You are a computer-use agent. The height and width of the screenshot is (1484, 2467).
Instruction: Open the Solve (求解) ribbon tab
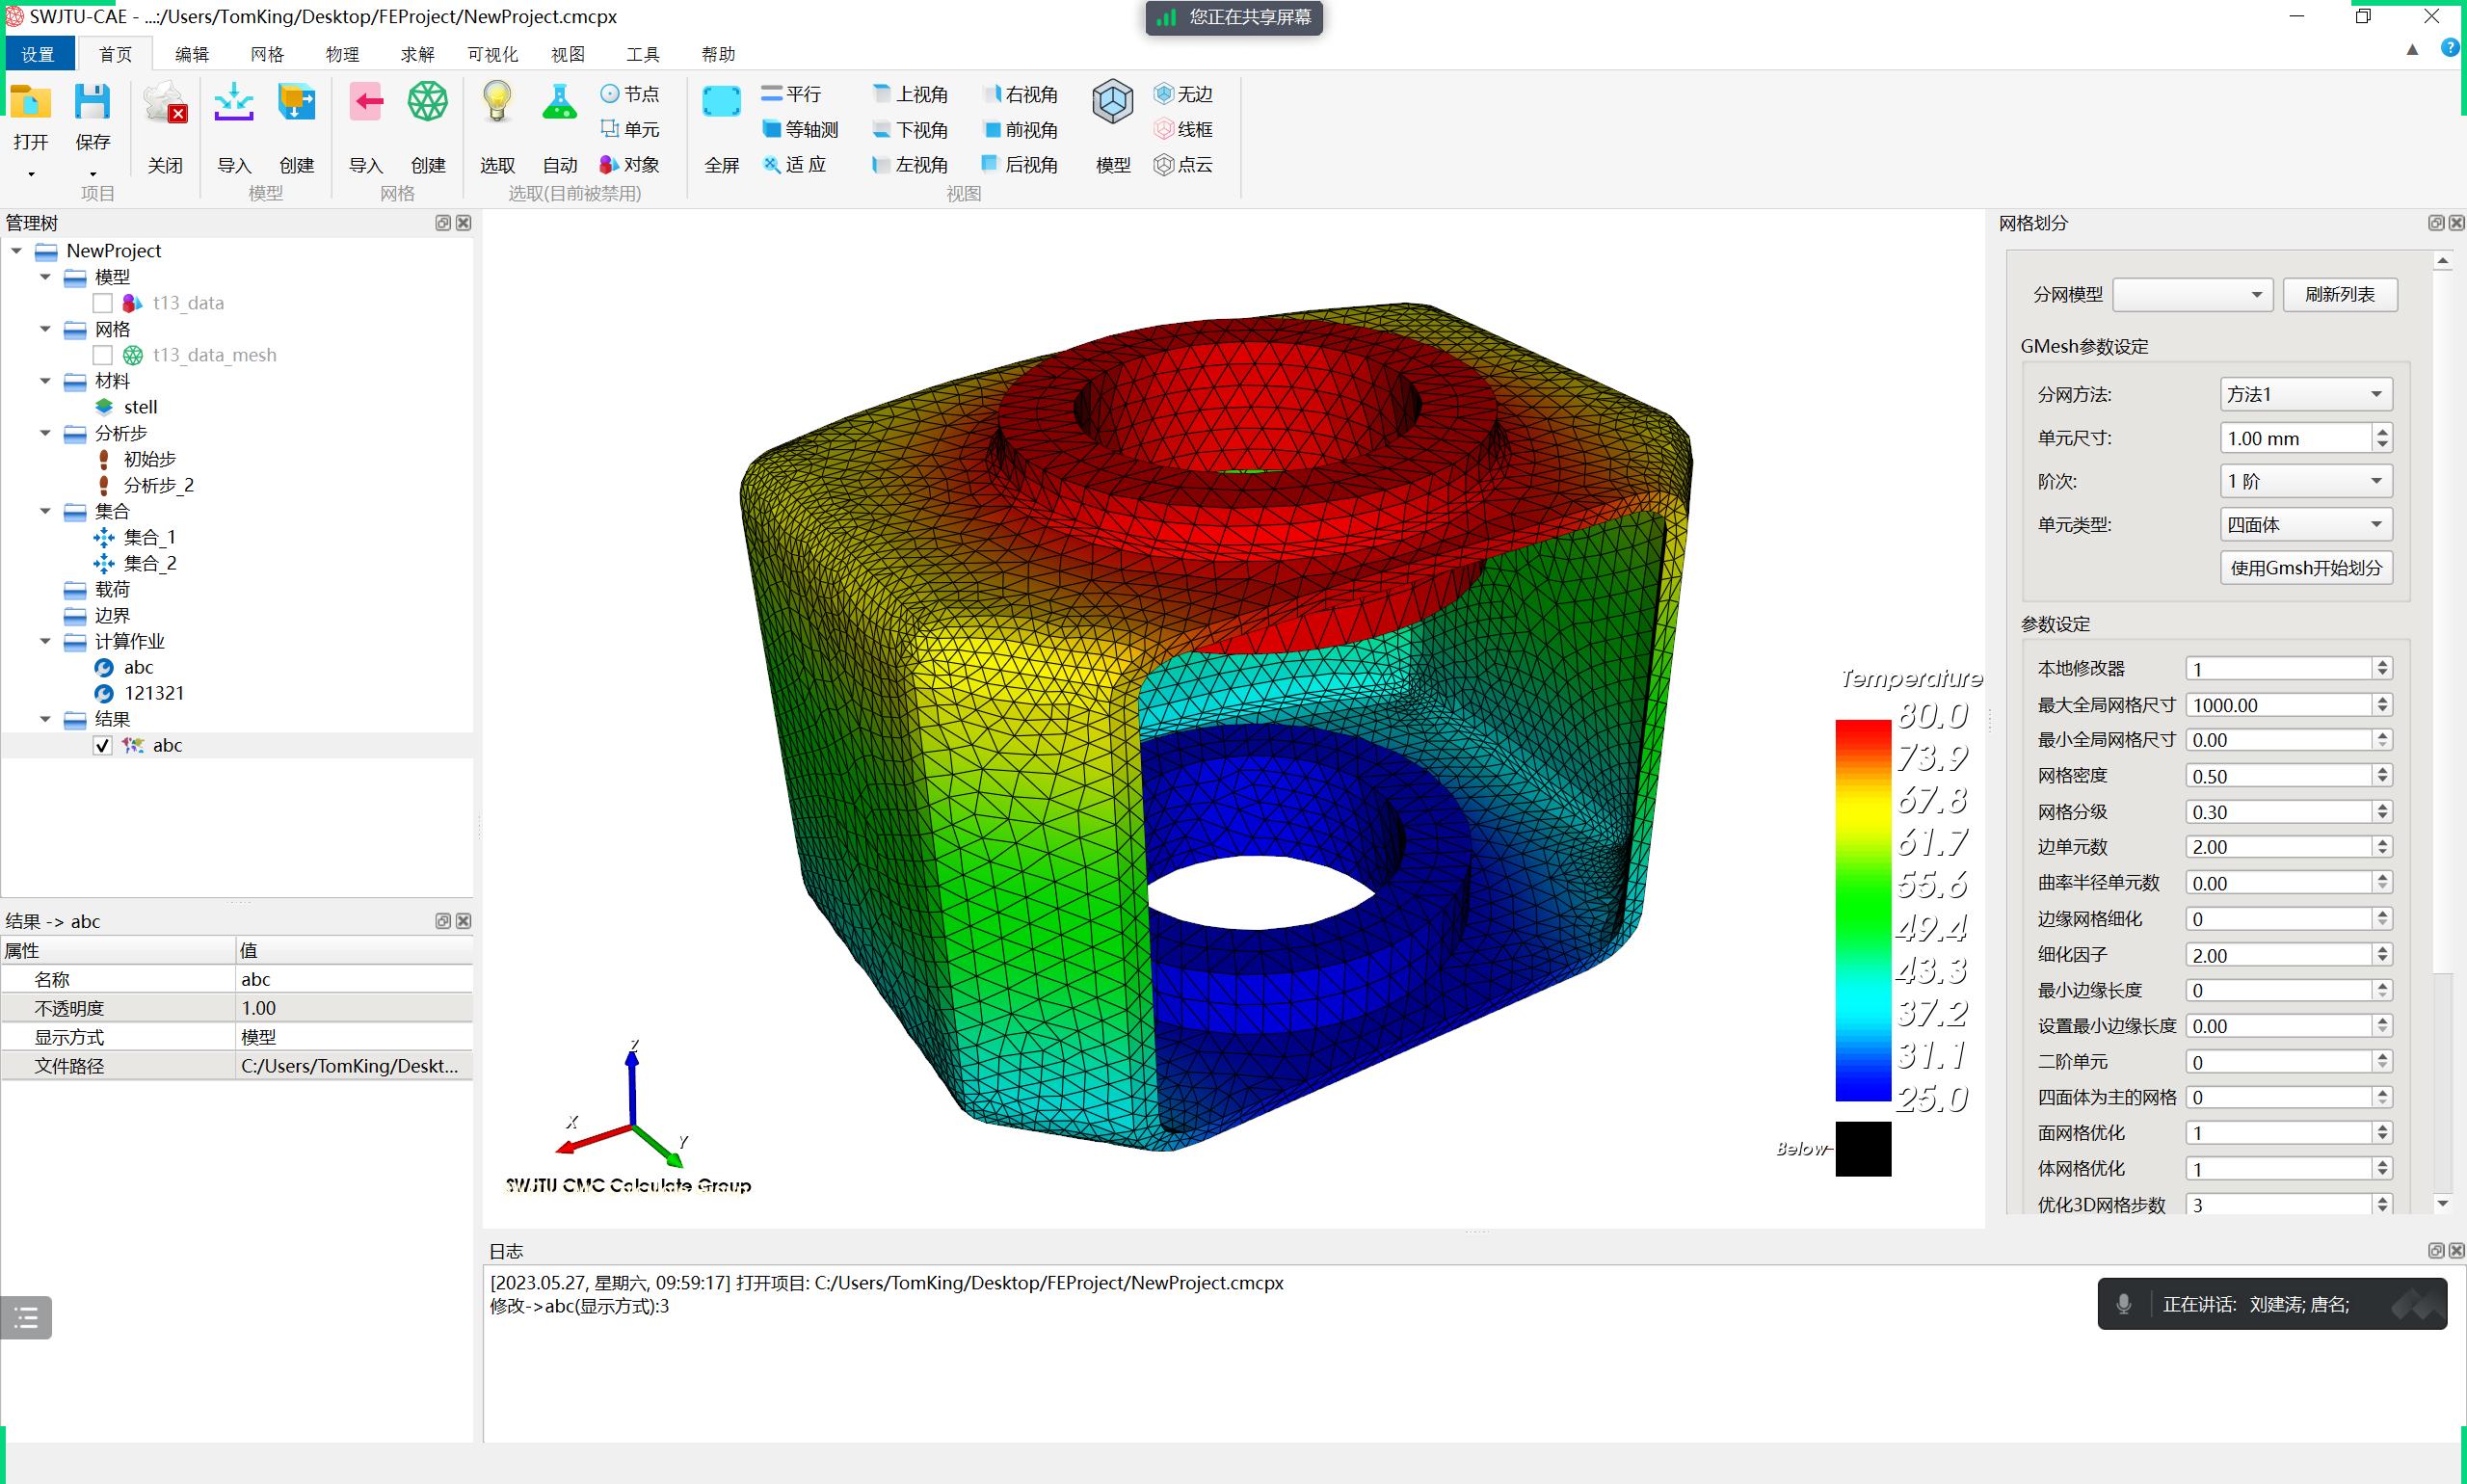tap(417, 54)
